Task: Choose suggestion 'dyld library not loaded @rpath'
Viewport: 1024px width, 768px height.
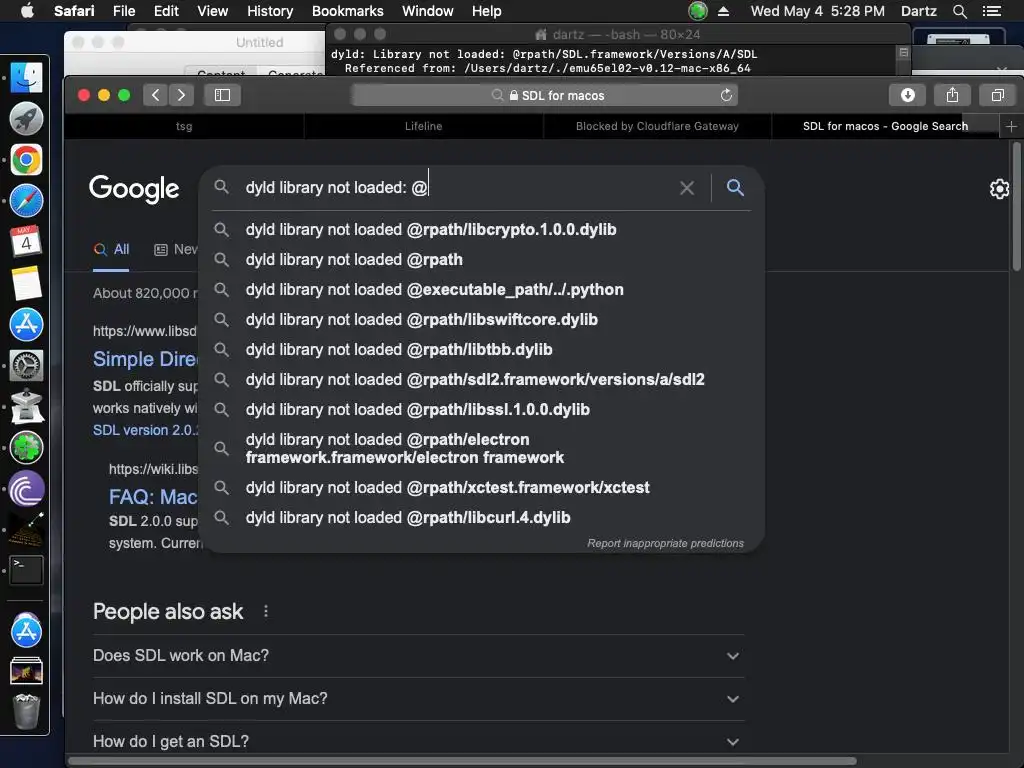Action: click(482, 260)
